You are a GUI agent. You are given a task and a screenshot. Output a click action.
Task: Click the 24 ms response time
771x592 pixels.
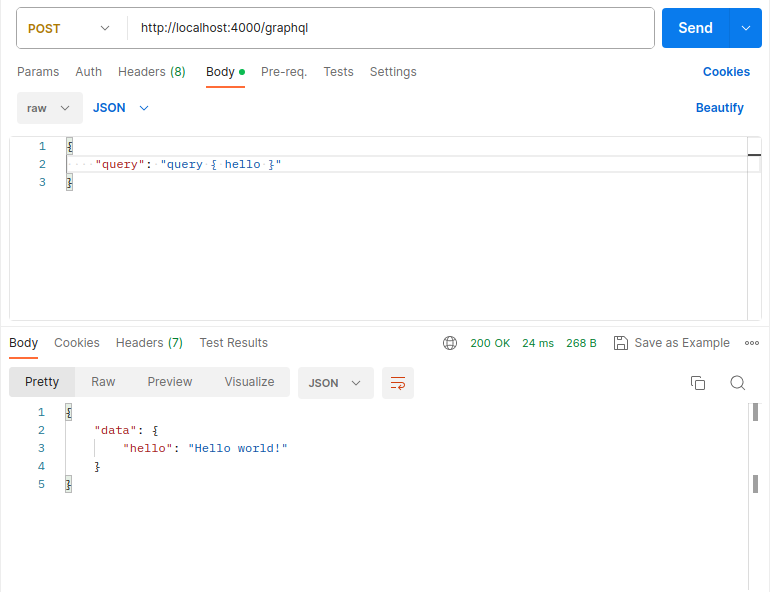point(538,343)
